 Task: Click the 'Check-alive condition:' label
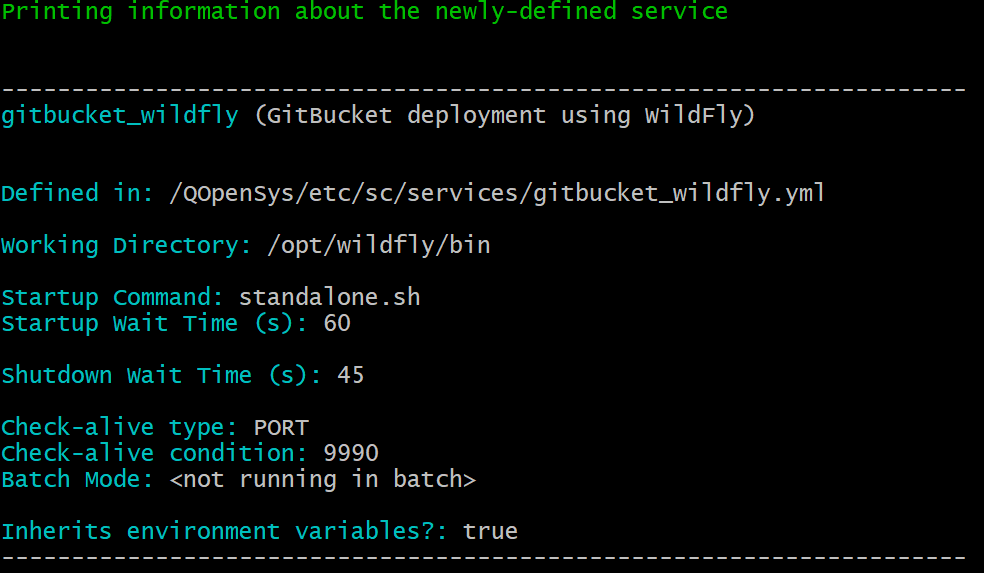pyautogui.click(x=154, y=453)
